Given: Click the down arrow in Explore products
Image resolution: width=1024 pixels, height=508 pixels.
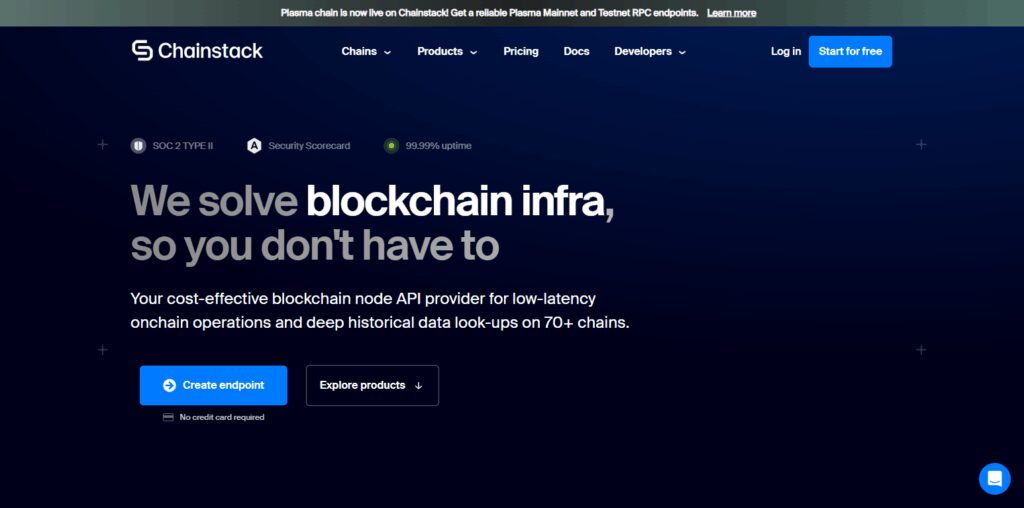Looking at the screenshot, I should tap(419, 385).
